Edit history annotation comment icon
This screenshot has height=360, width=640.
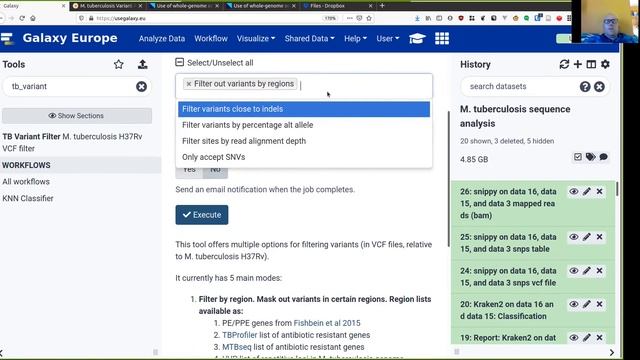coord(603,157)
